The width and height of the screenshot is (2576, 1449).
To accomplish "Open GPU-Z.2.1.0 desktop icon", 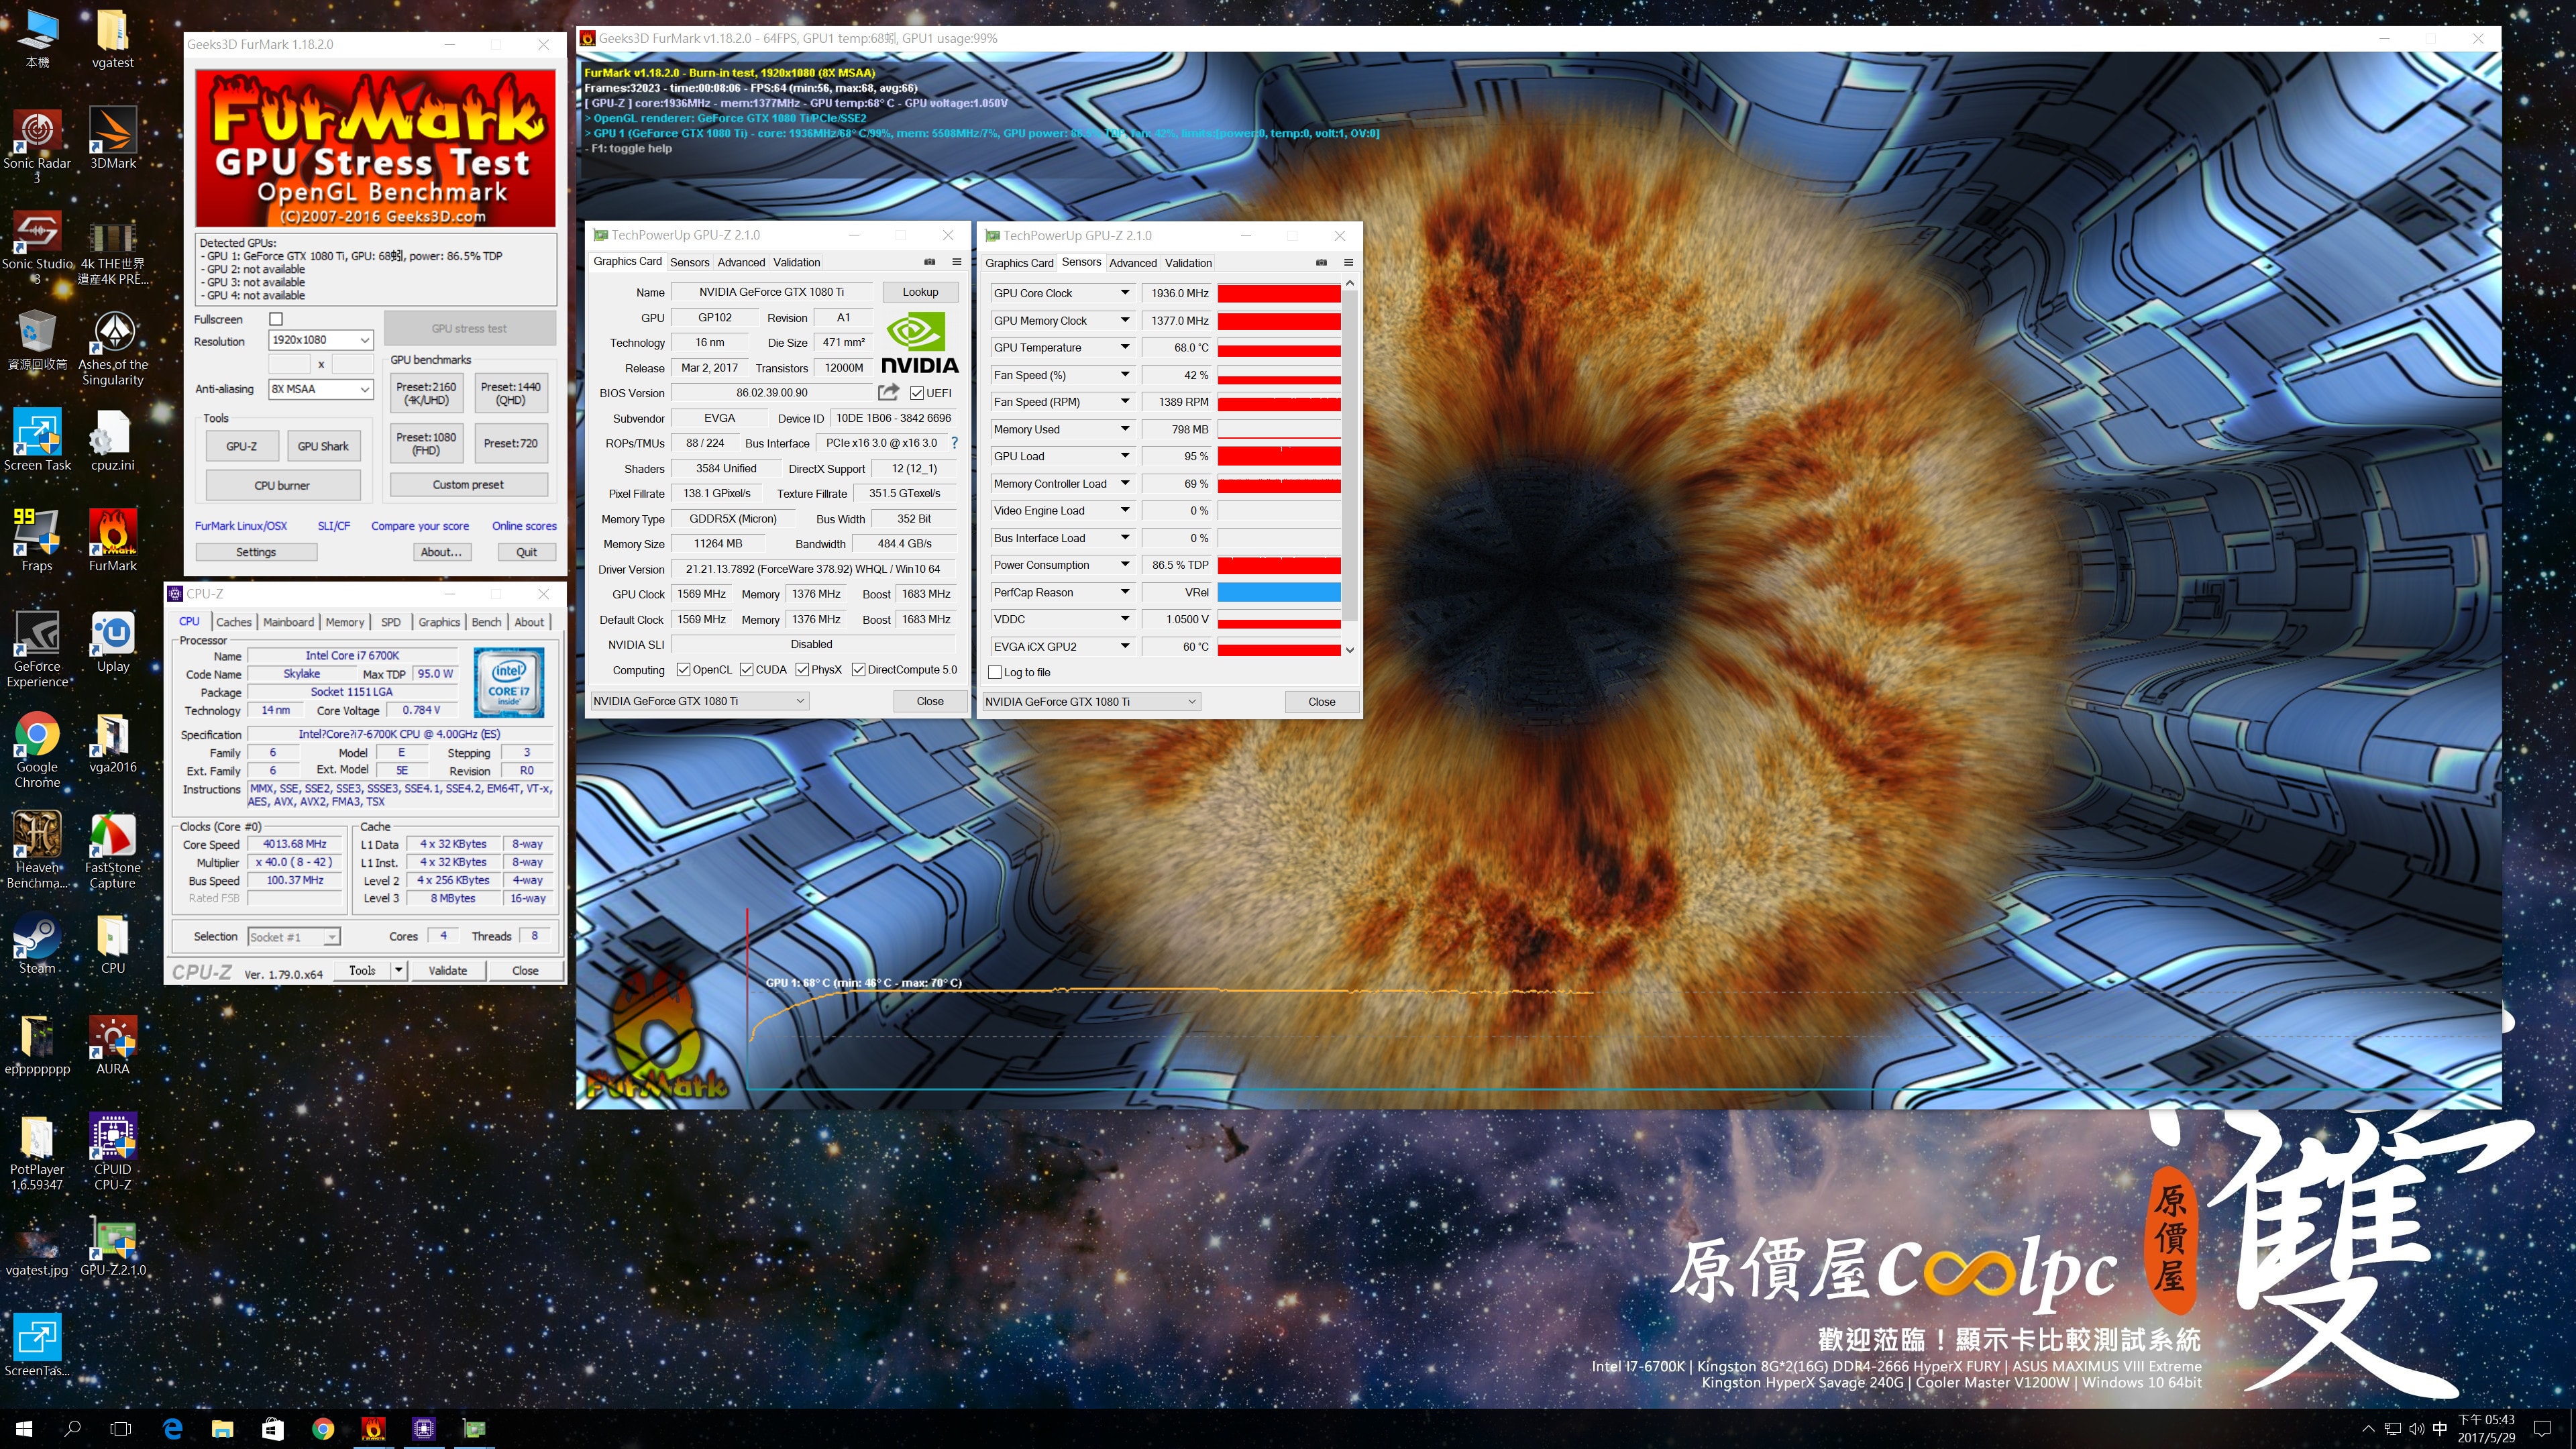I will pos(113,1246).
